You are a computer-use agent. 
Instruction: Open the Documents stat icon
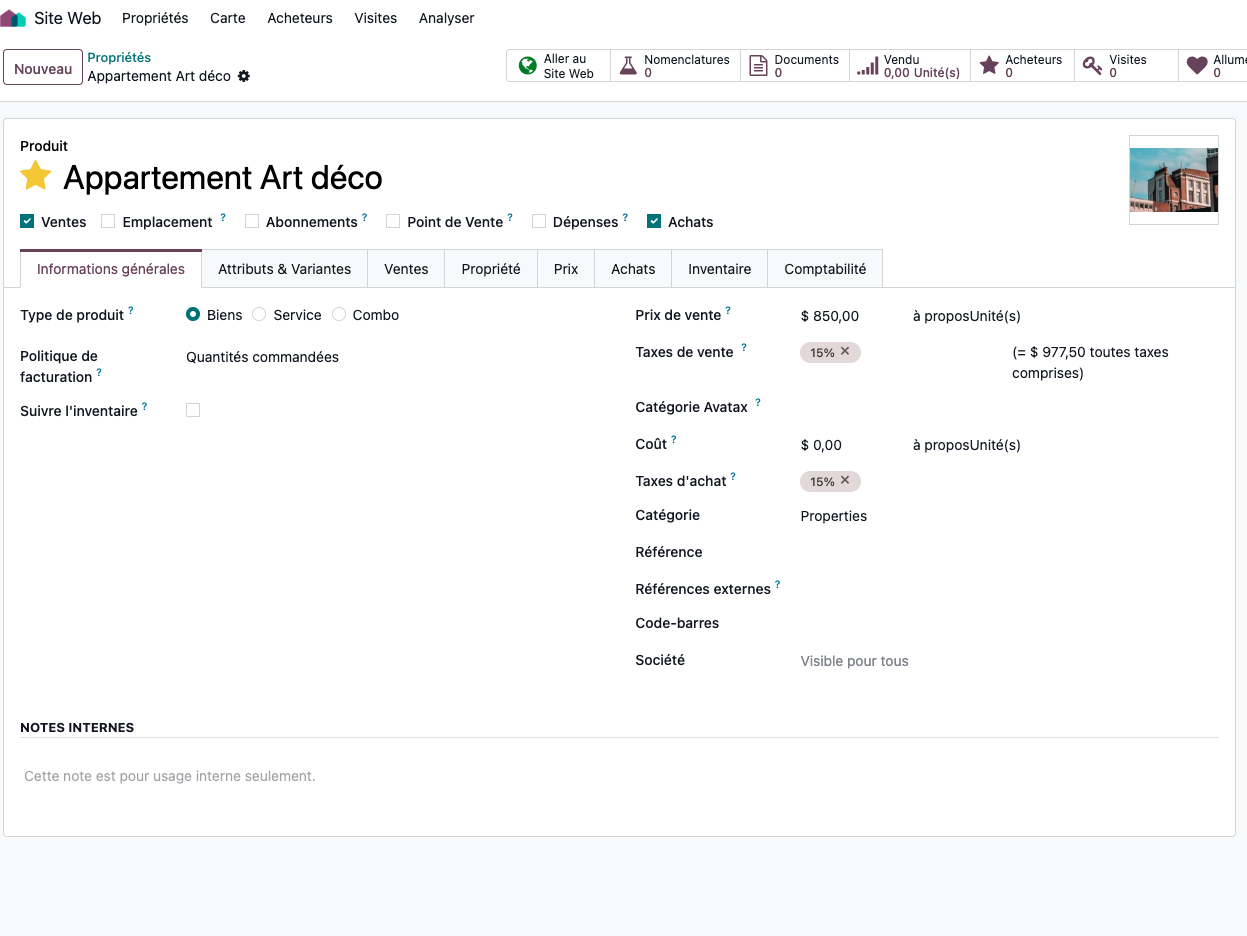758,66
